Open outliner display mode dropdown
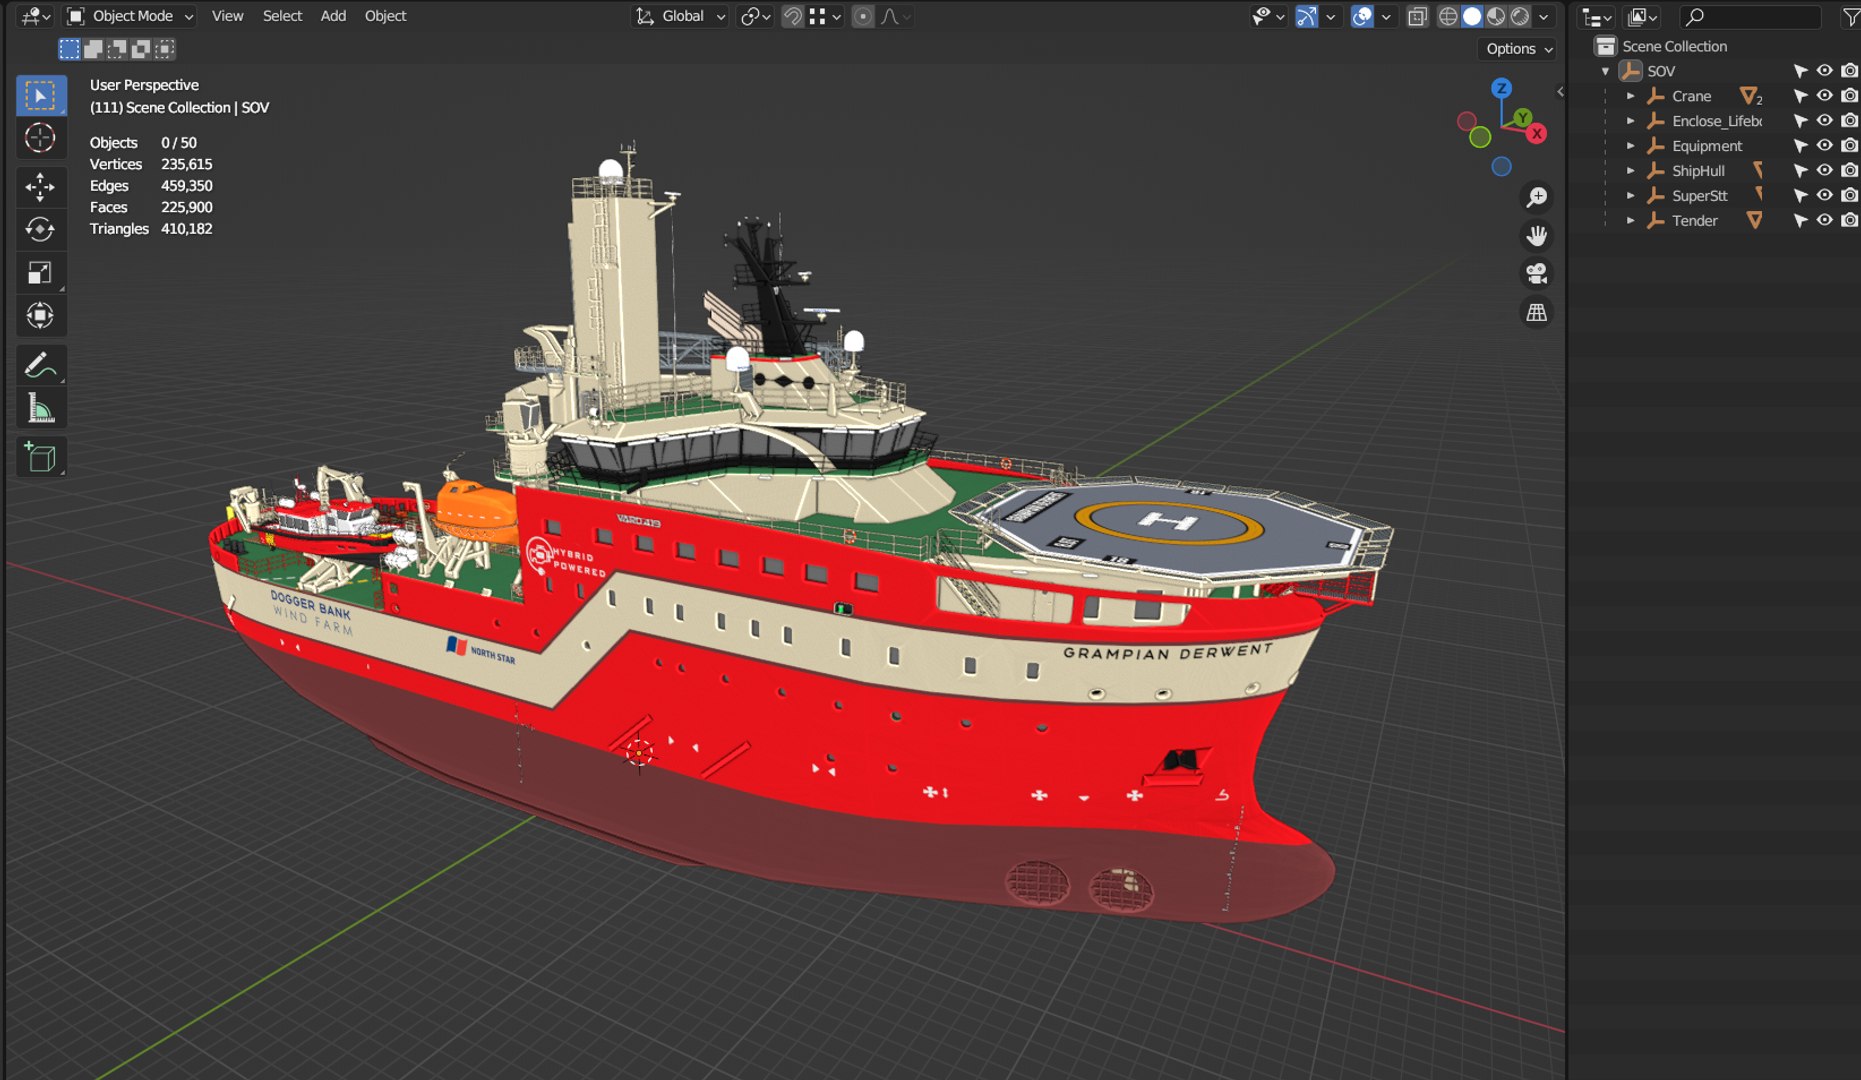 [x=1644, y=17]
